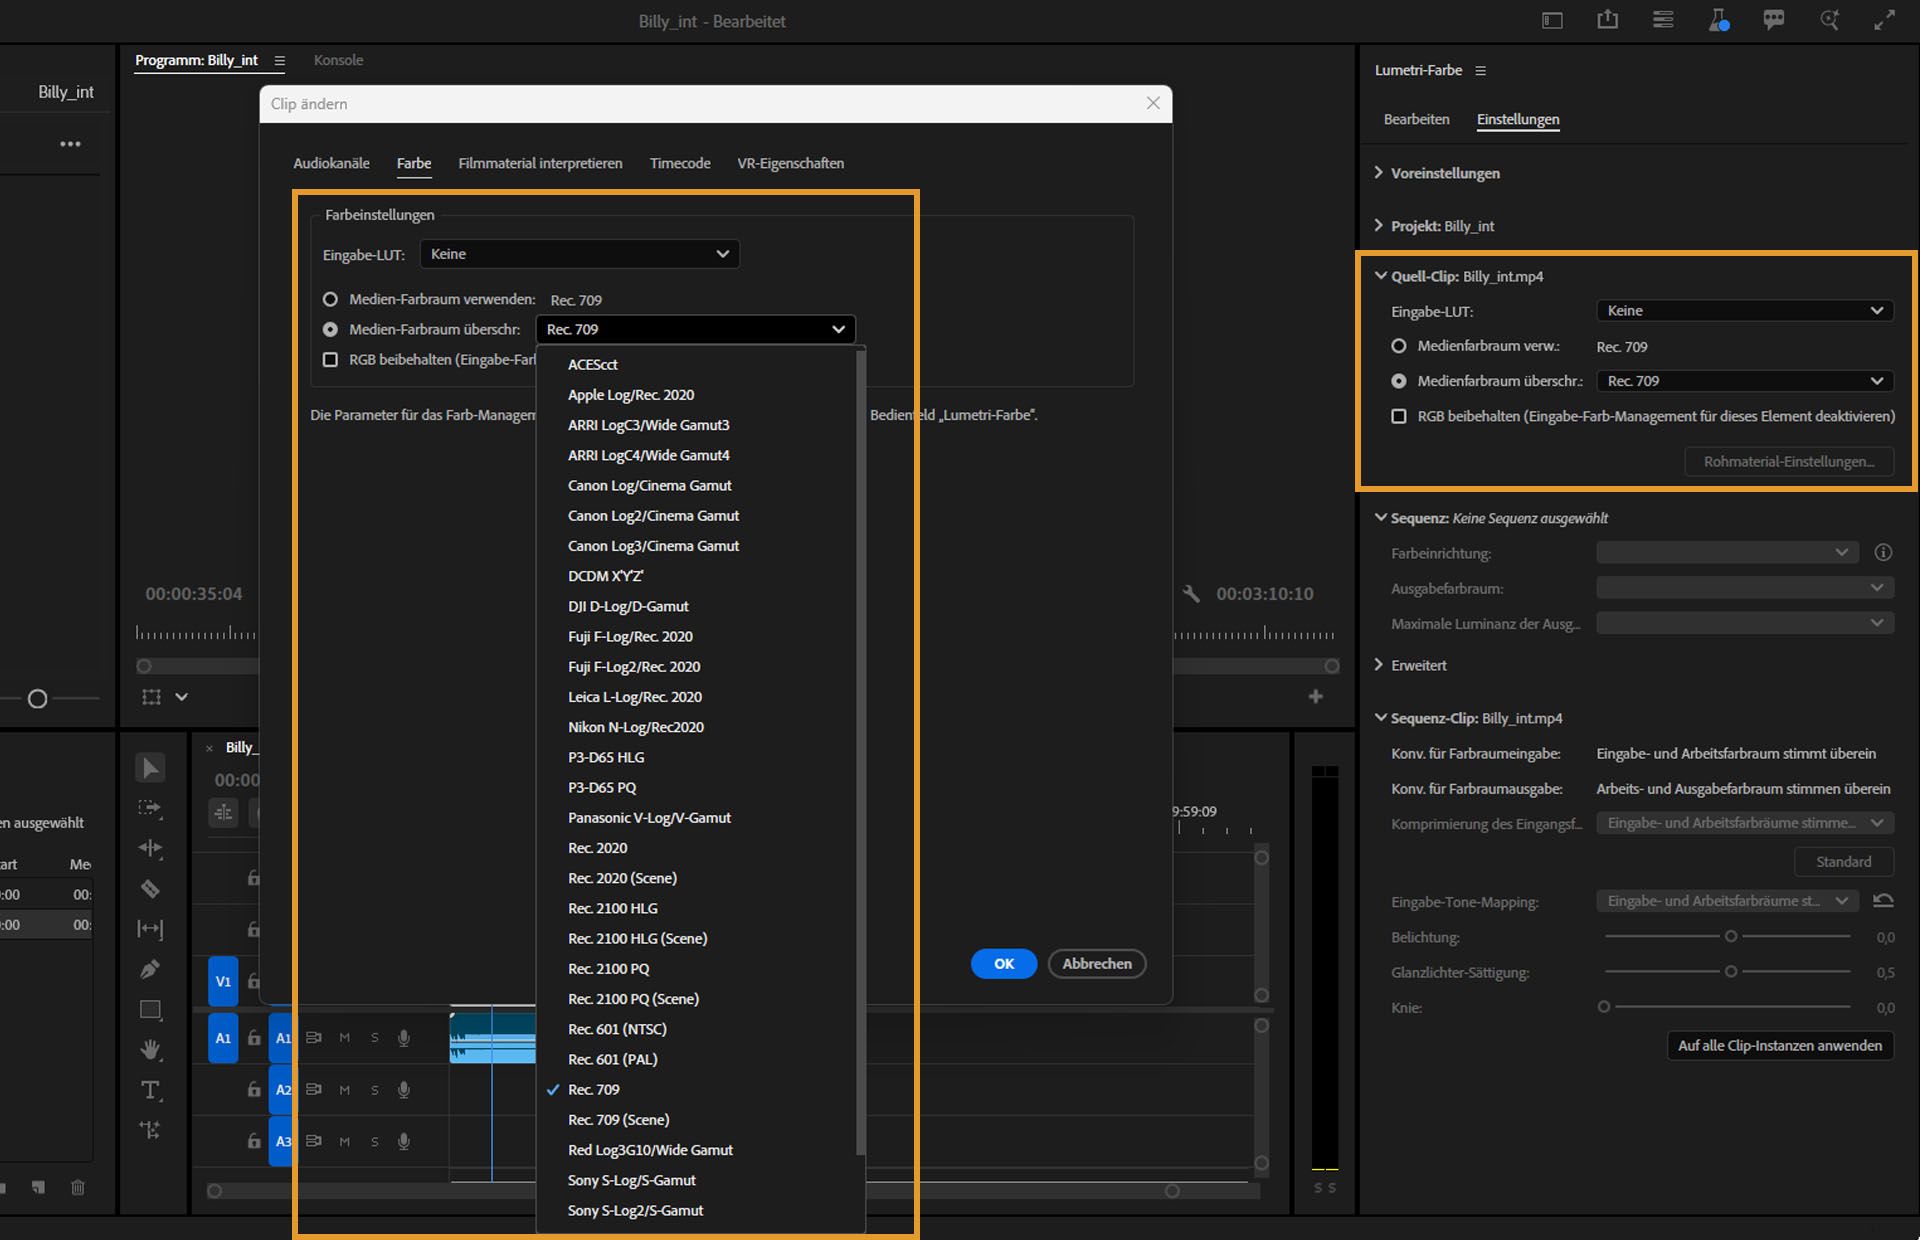
Task: Click the microphone icon on track A2
Action: coord(404,1090)
